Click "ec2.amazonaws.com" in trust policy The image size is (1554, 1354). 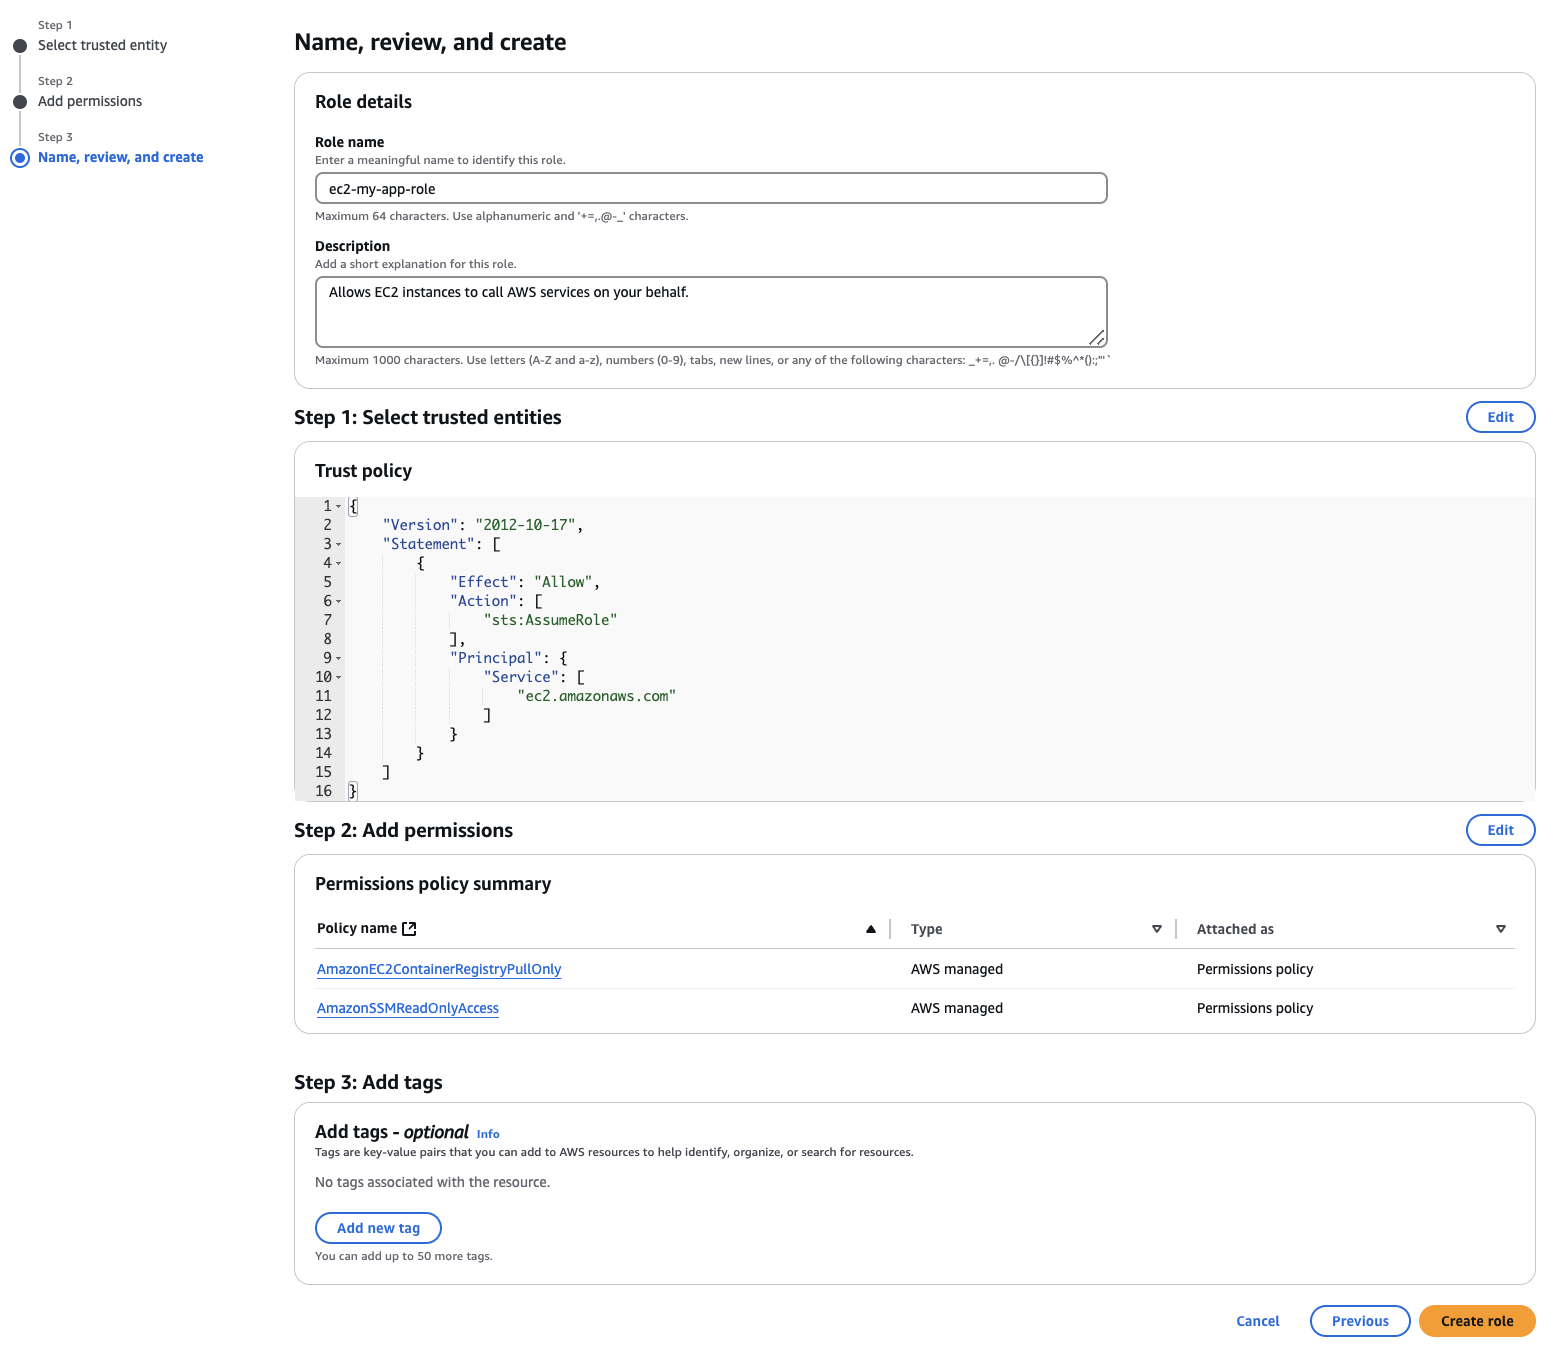pos(597,697)
